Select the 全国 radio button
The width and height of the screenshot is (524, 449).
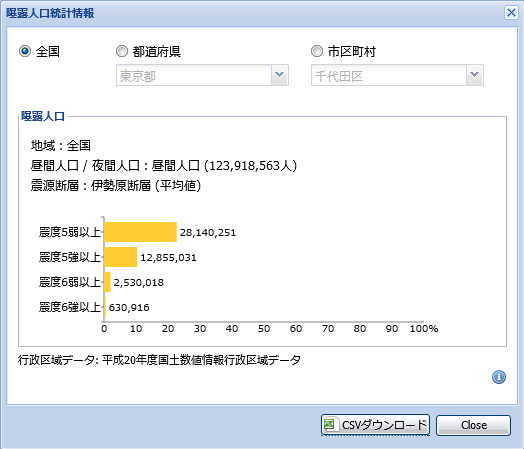pos(25,51)
